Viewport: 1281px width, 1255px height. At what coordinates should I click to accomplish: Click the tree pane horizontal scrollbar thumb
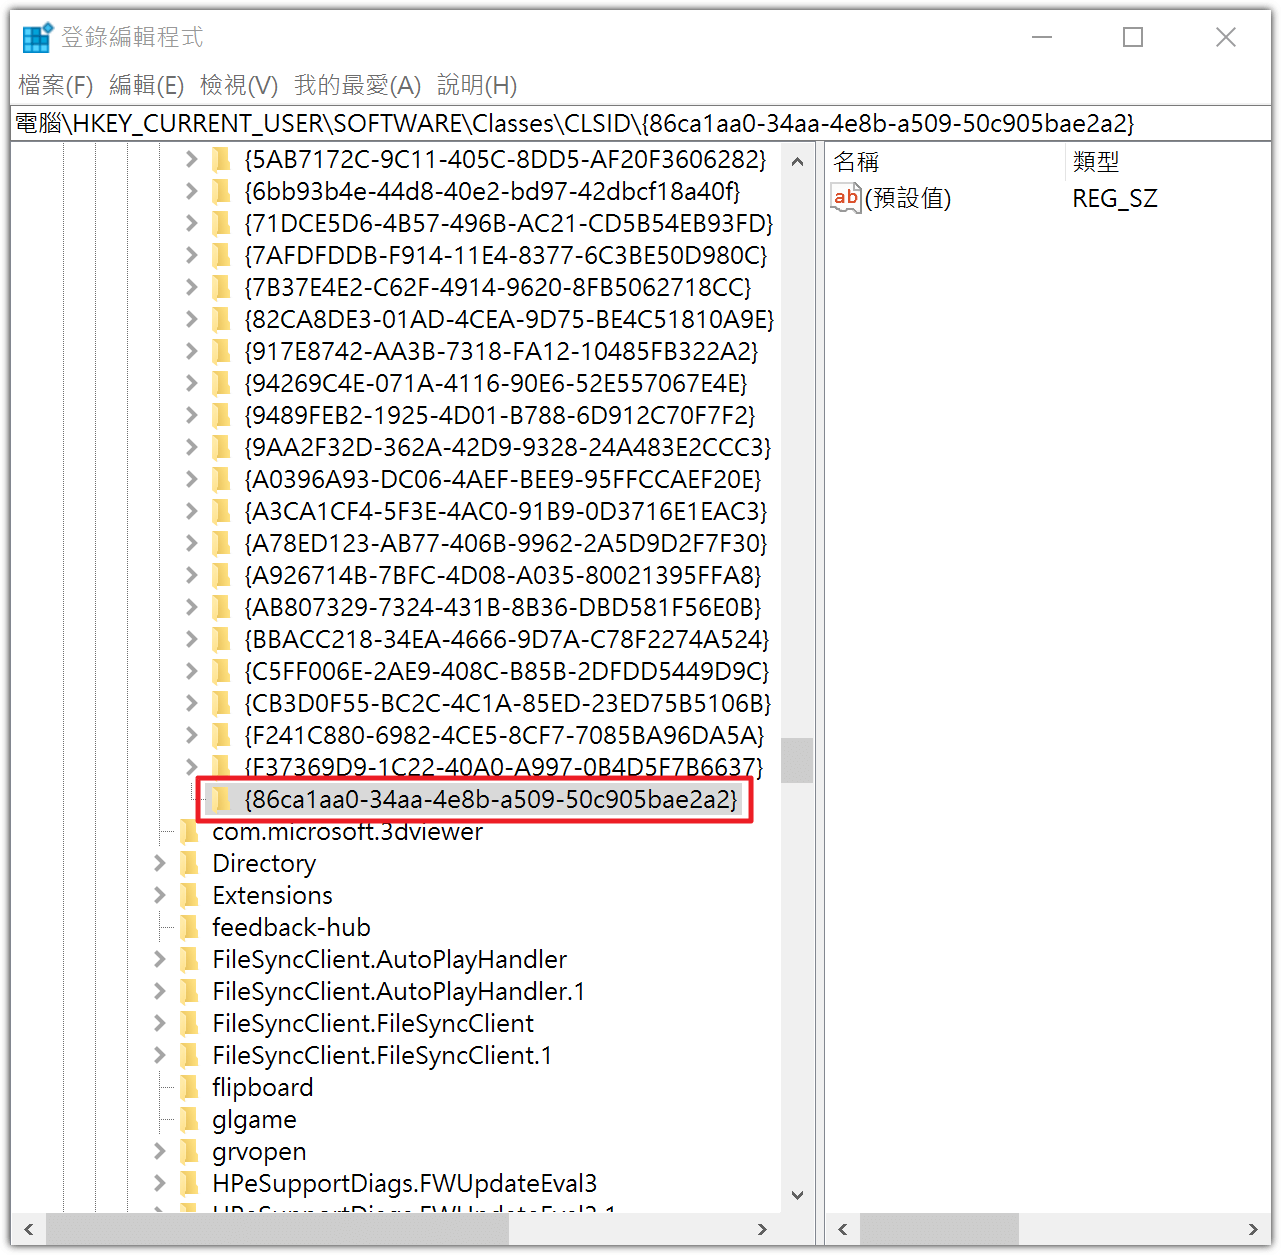(278, 1229)
